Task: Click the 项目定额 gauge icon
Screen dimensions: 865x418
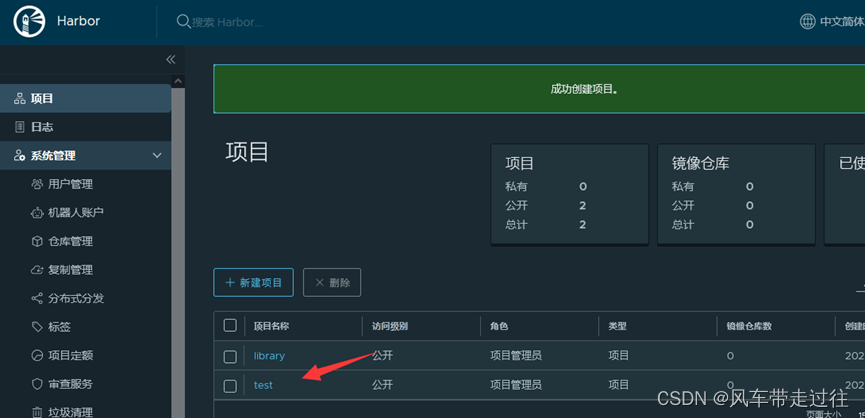Action: click(37, 355)
